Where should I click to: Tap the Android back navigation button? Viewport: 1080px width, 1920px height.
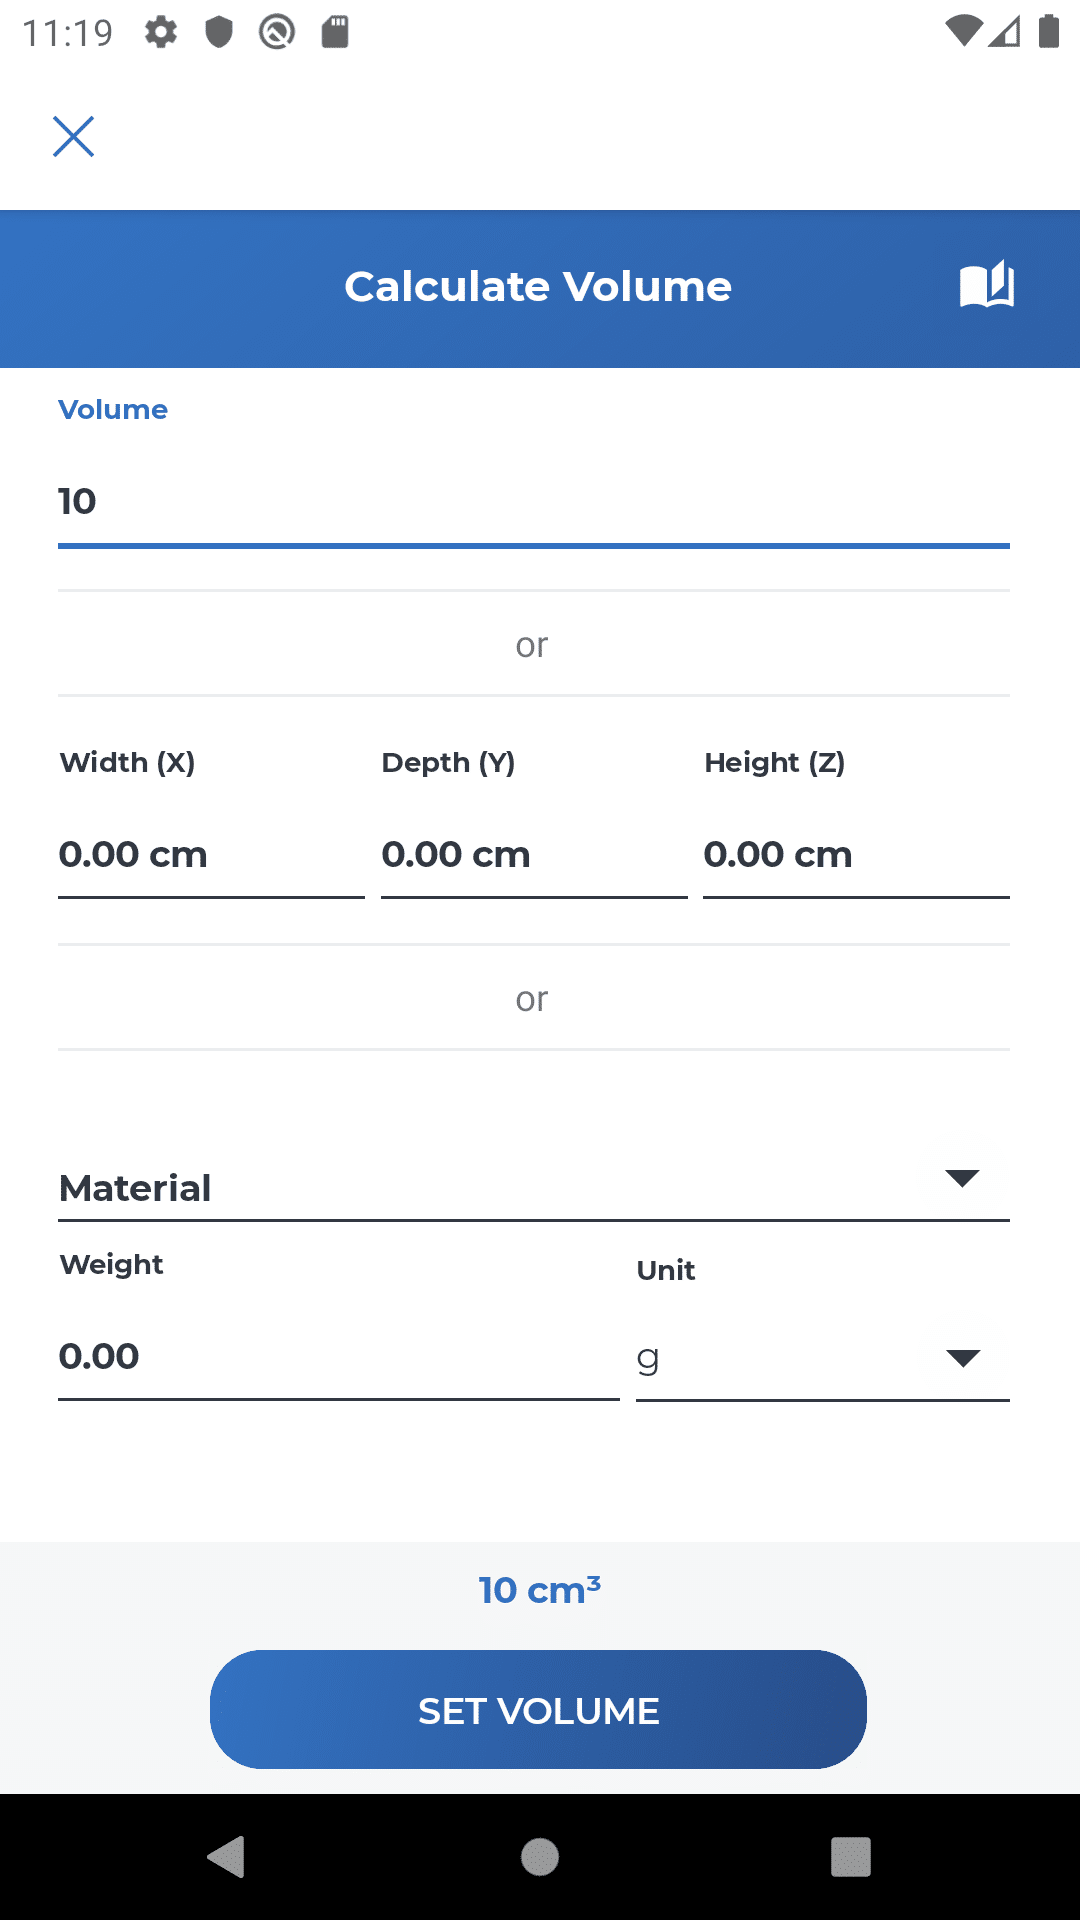pyautogui.click(x=227, y=1857)
